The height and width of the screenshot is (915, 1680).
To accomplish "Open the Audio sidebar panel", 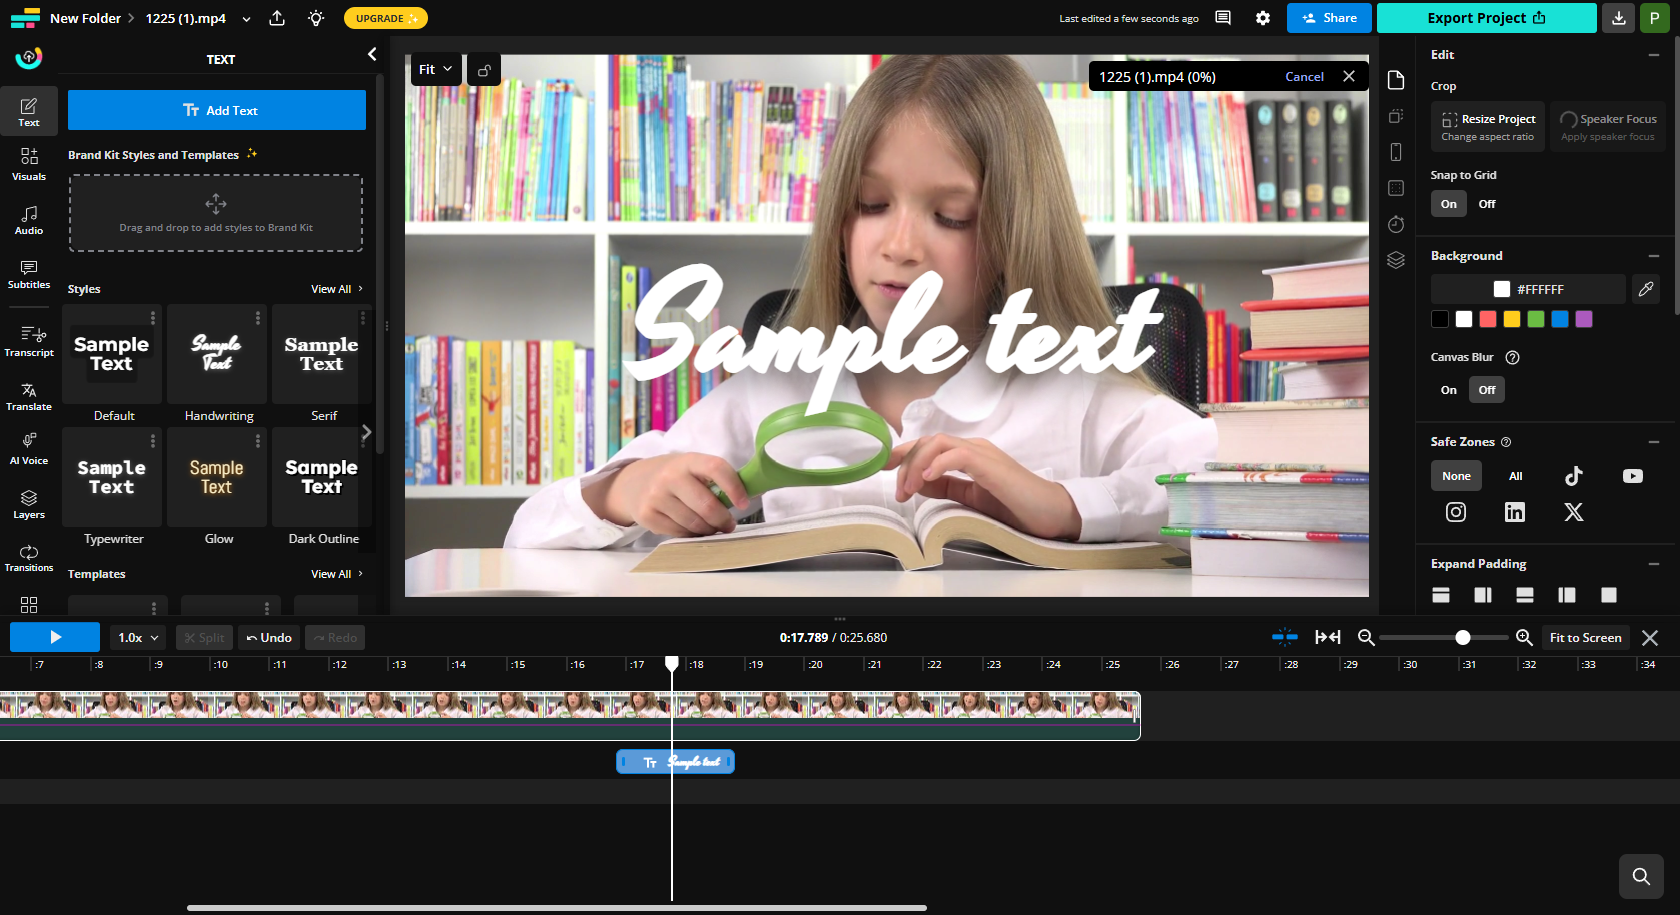I will 29,219.
